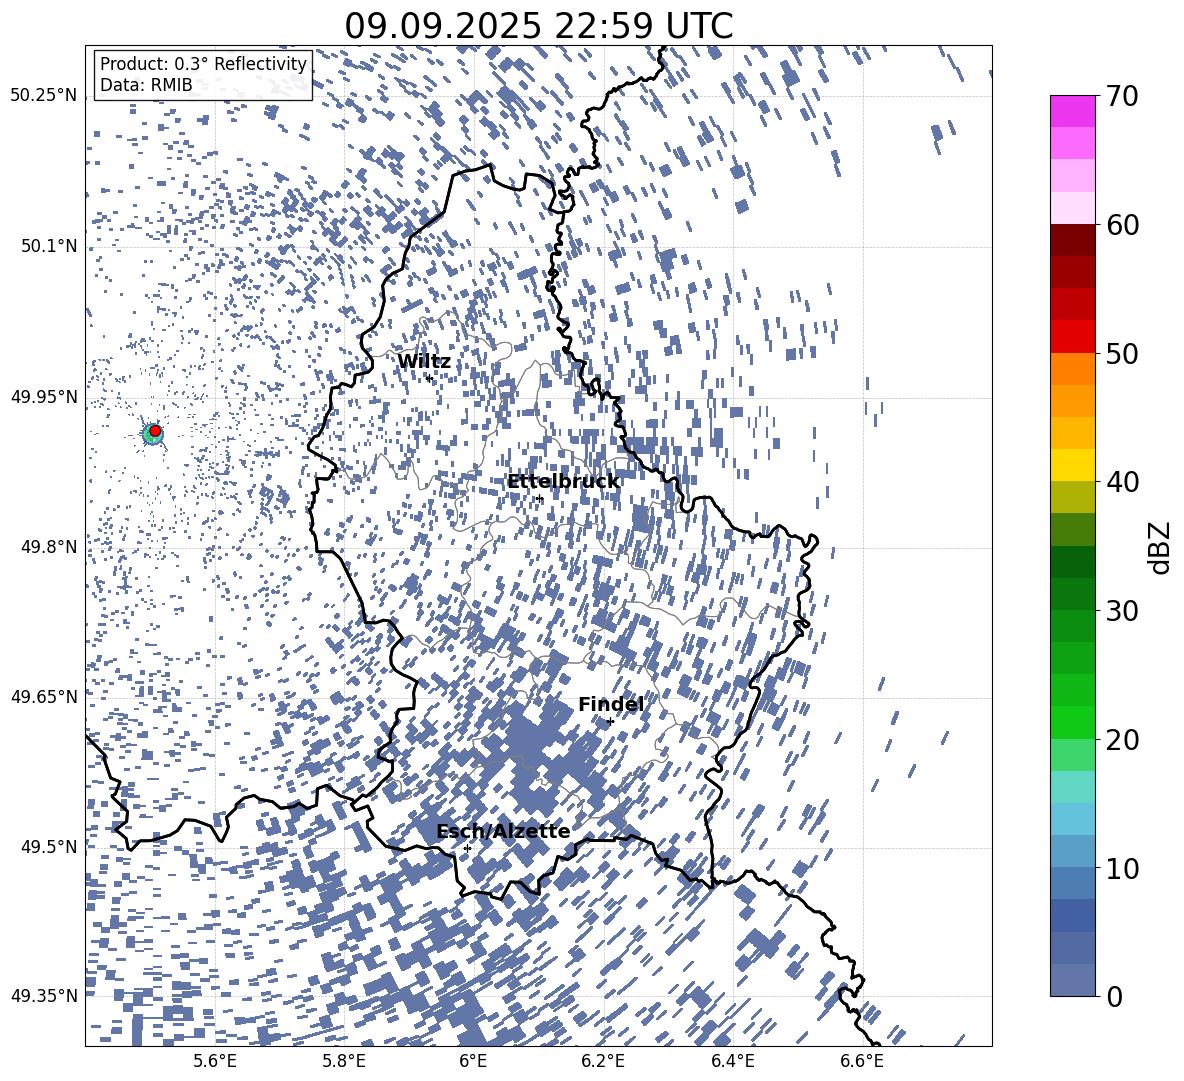Viewport: 1184px width, 1081px height.
Task: Click the 6.6°E longitude label
Action: (862, 1061)
